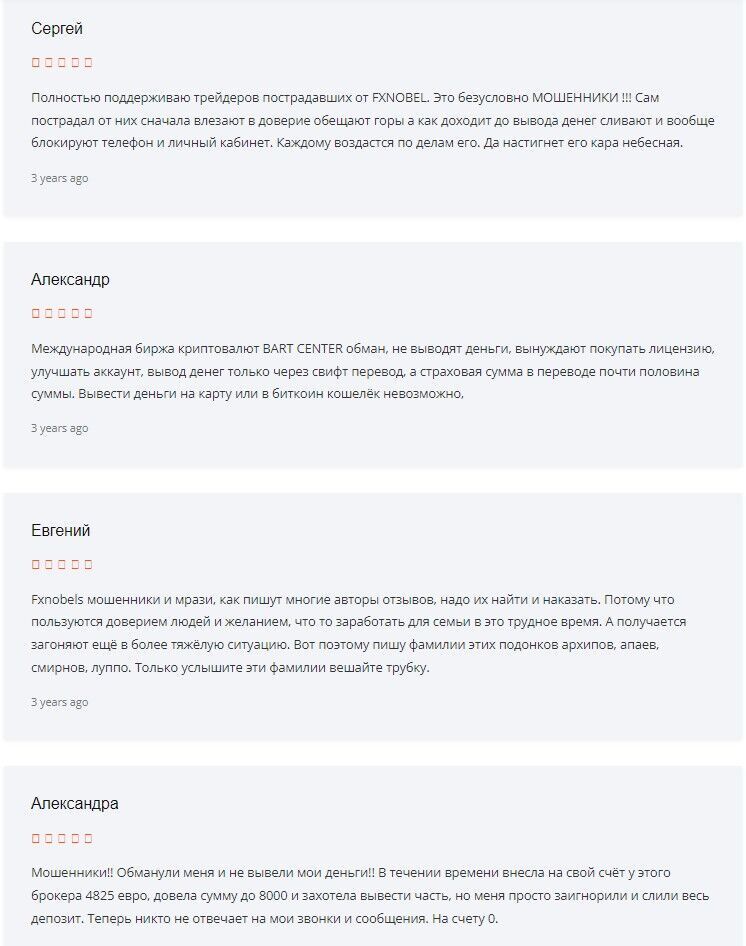Select the first star in Александра's rating
This screenshot has width=746, height=946.
pyautogui.click(x=35, y=838)
